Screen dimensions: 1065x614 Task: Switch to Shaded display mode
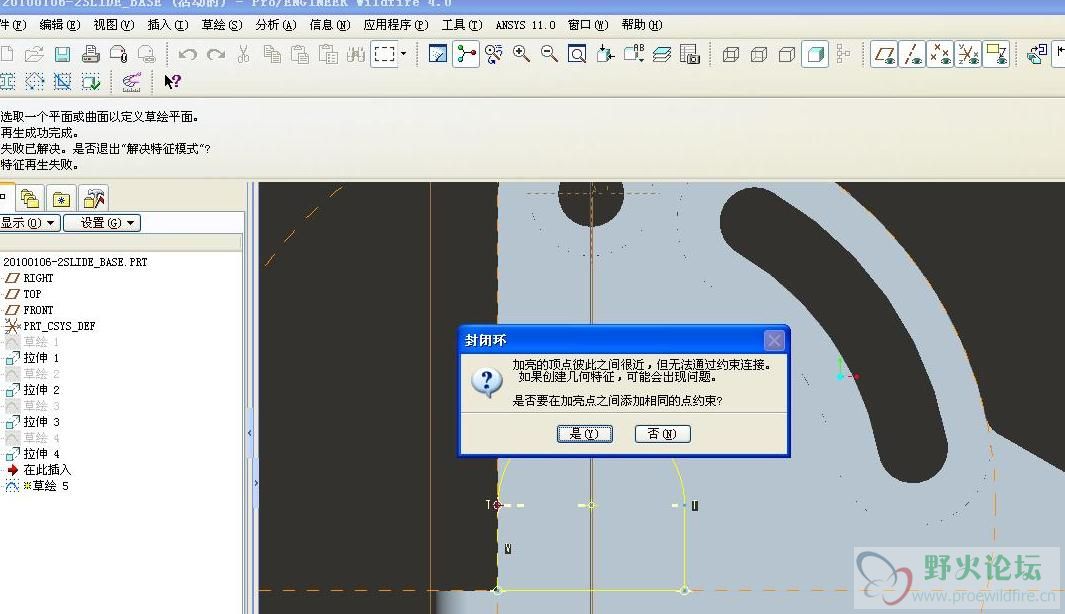815,54
